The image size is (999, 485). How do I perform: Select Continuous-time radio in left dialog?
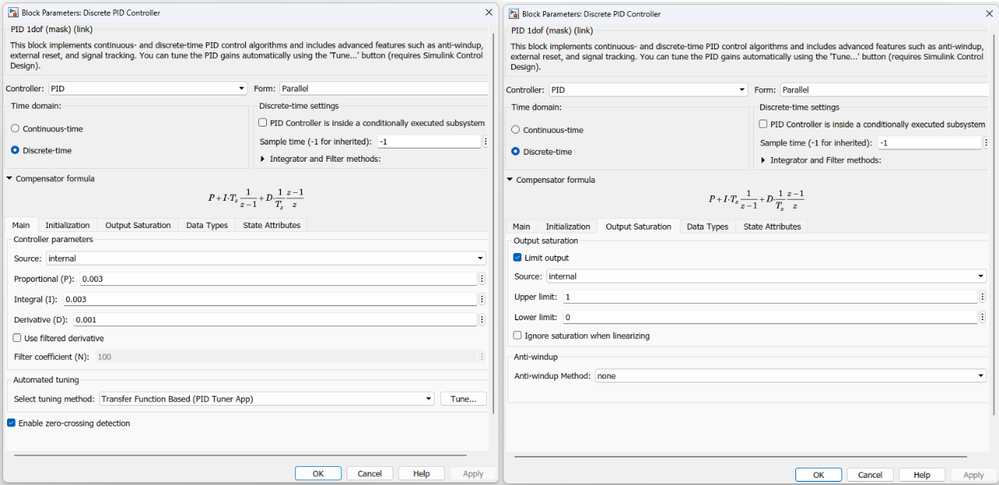(15, 129)
